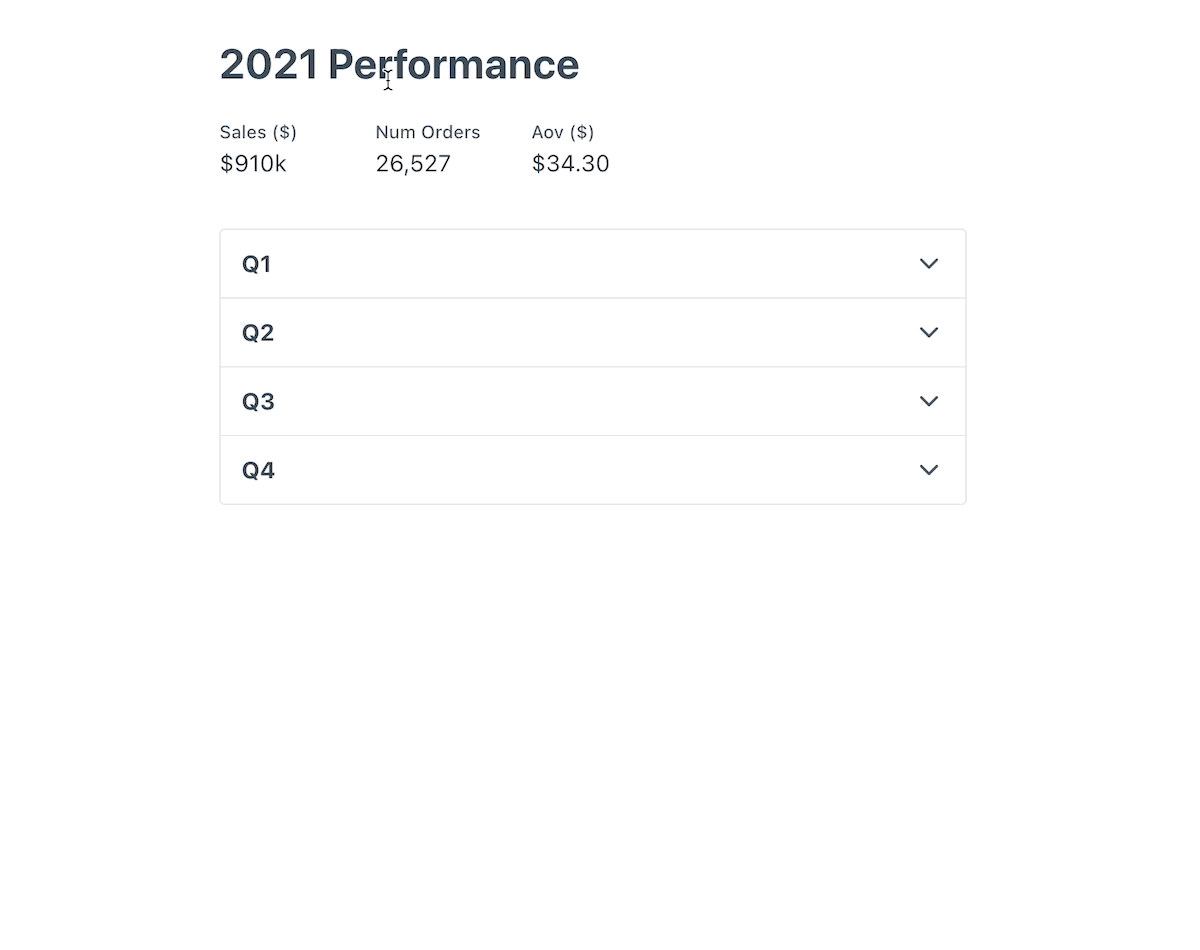Open the Q4 accordion via its label
This screenshot has height=950, width=1200.
pos(258,471)
